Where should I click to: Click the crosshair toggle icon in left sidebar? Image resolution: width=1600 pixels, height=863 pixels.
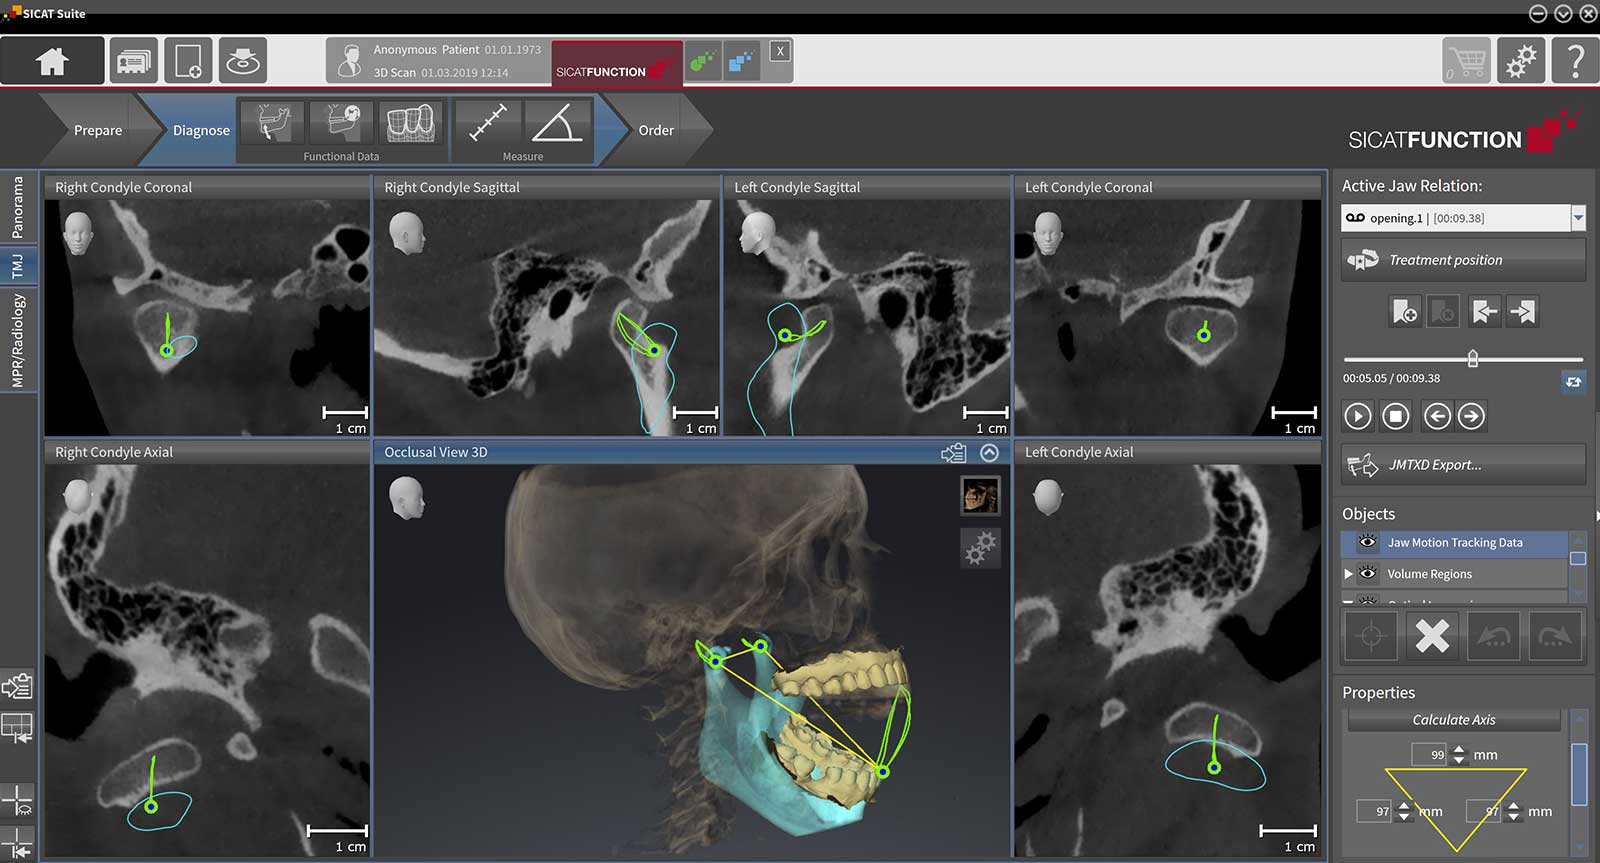pyautogui.click(x=18, y=801)
